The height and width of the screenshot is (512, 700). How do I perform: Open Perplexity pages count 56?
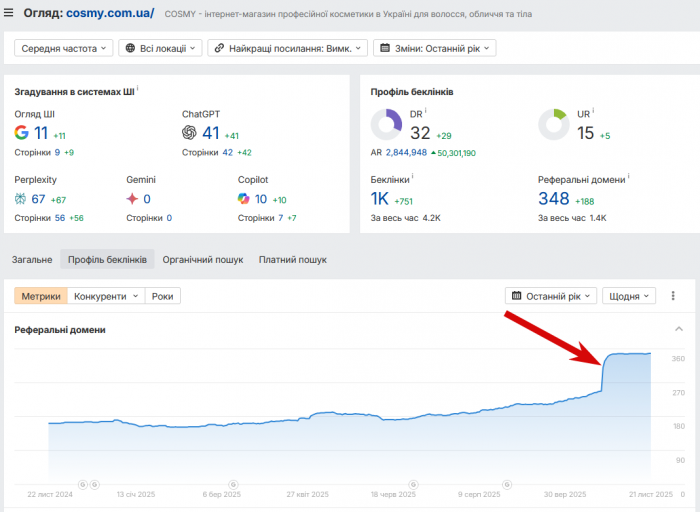[60, 218]
